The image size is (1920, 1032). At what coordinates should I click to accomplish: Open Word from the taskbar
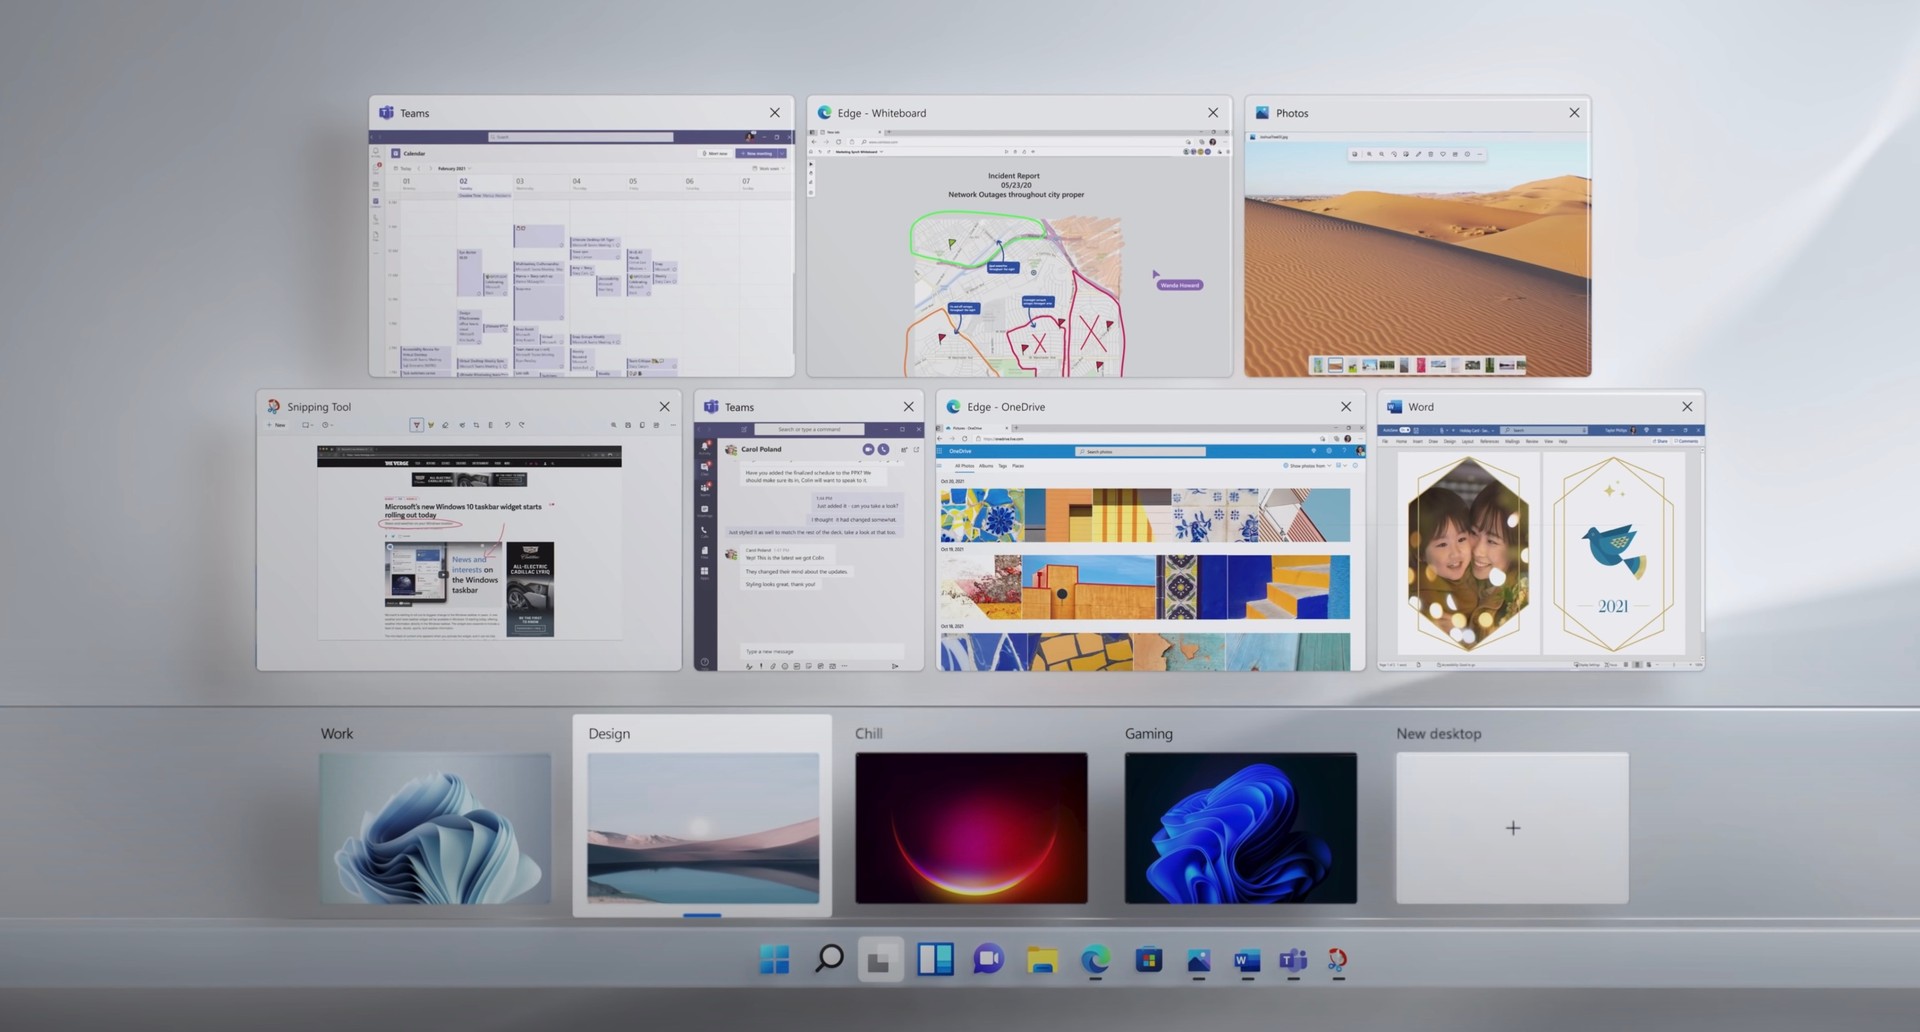[1246, 960]
